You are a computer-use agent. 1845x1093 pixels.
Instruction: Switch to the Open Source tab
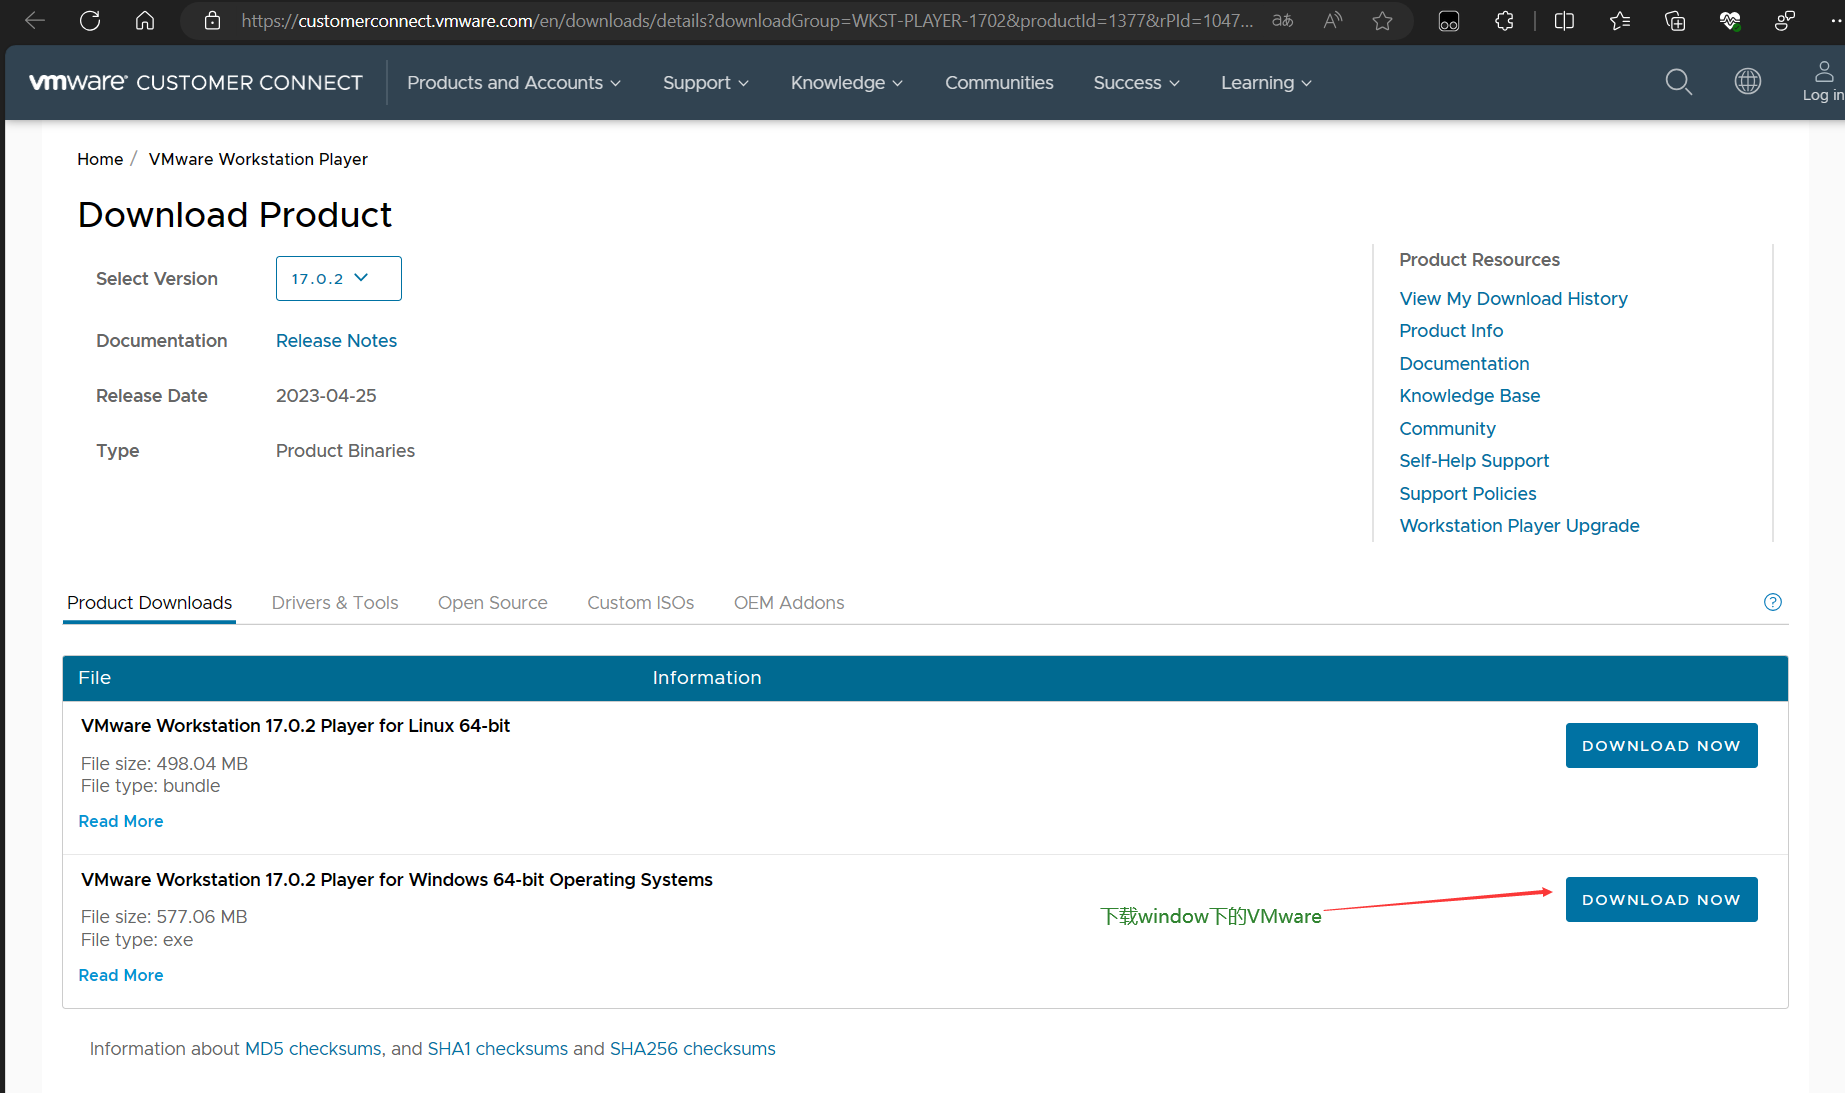point(492,603)
